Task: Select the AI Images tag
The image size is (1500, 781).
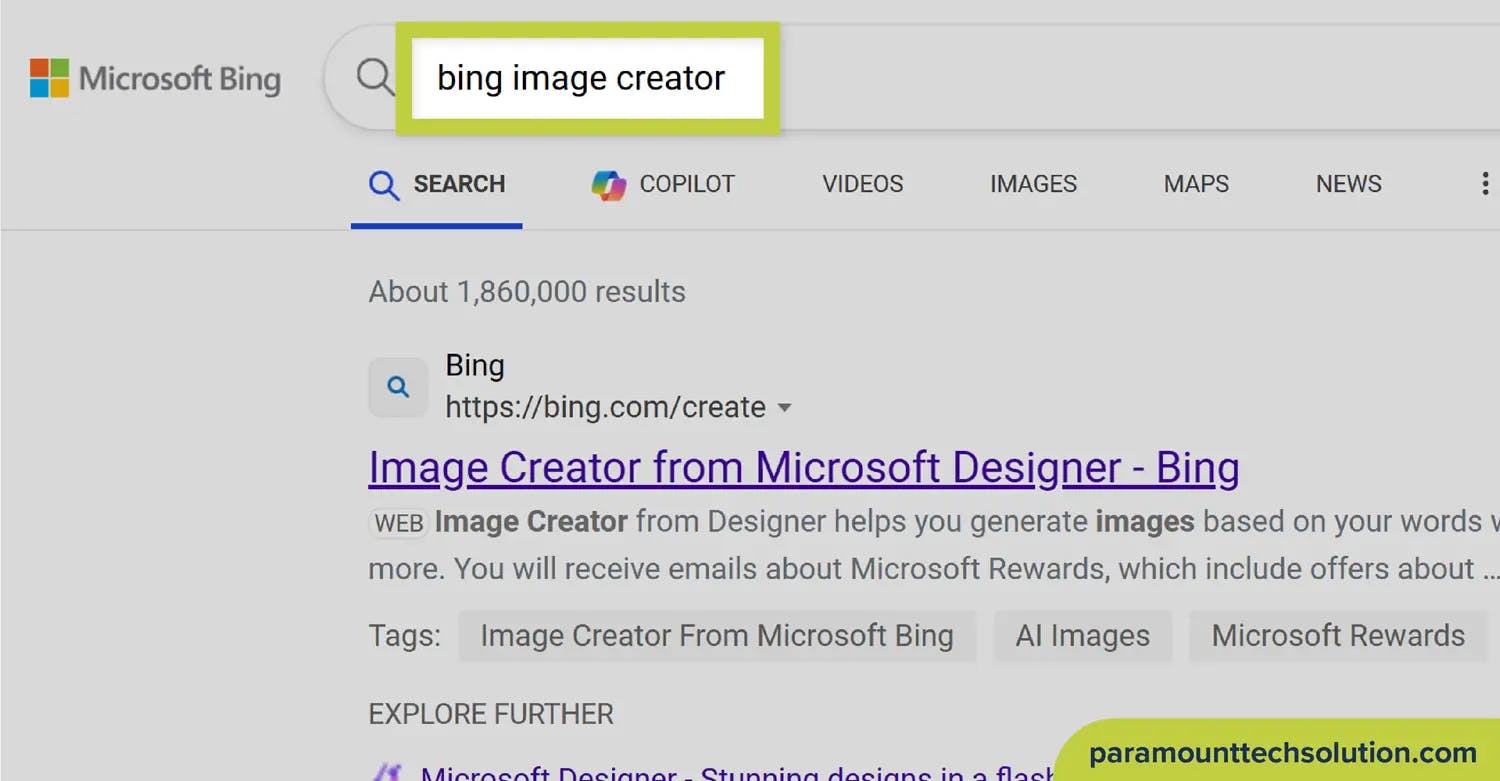Action: pyautogui.click(x=1082, y=636)
